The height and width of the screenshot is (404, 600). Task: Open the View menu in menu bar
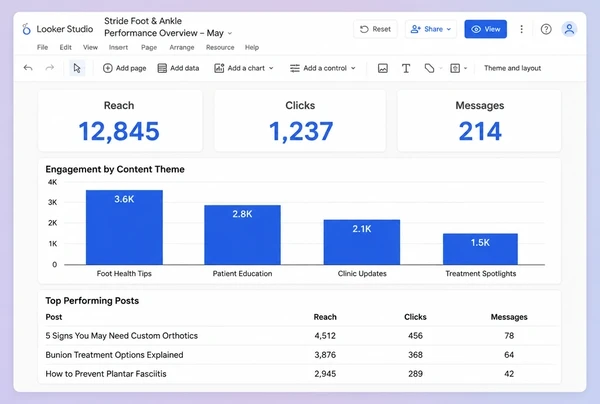pyautogui.click(x=90, y=47)
